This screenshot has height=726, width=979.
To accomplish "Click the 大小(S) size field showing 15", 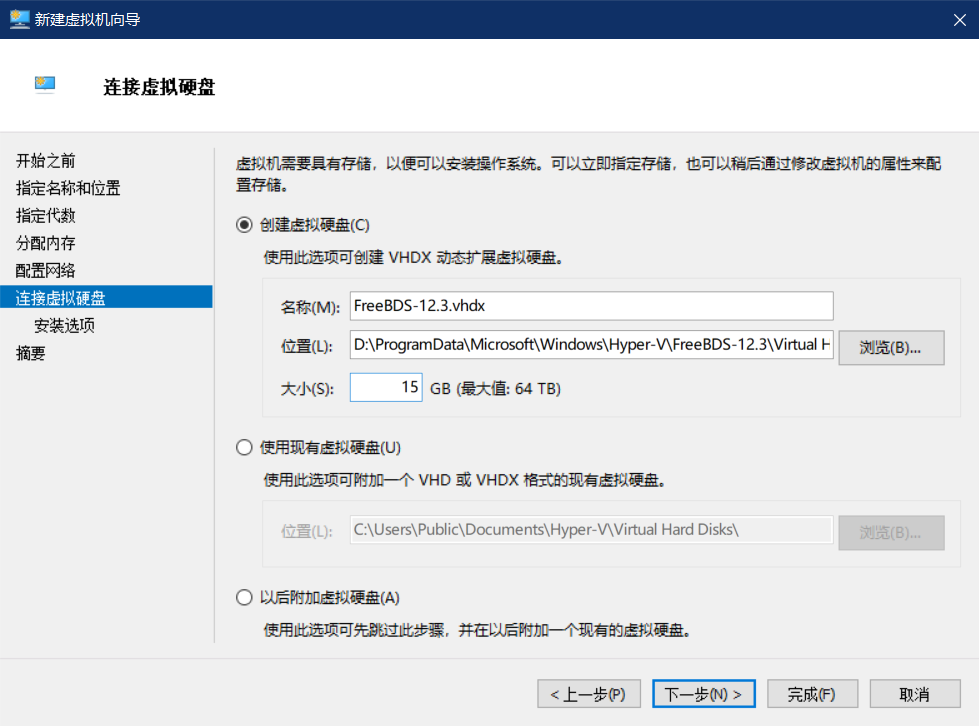I will click(386, 387).
